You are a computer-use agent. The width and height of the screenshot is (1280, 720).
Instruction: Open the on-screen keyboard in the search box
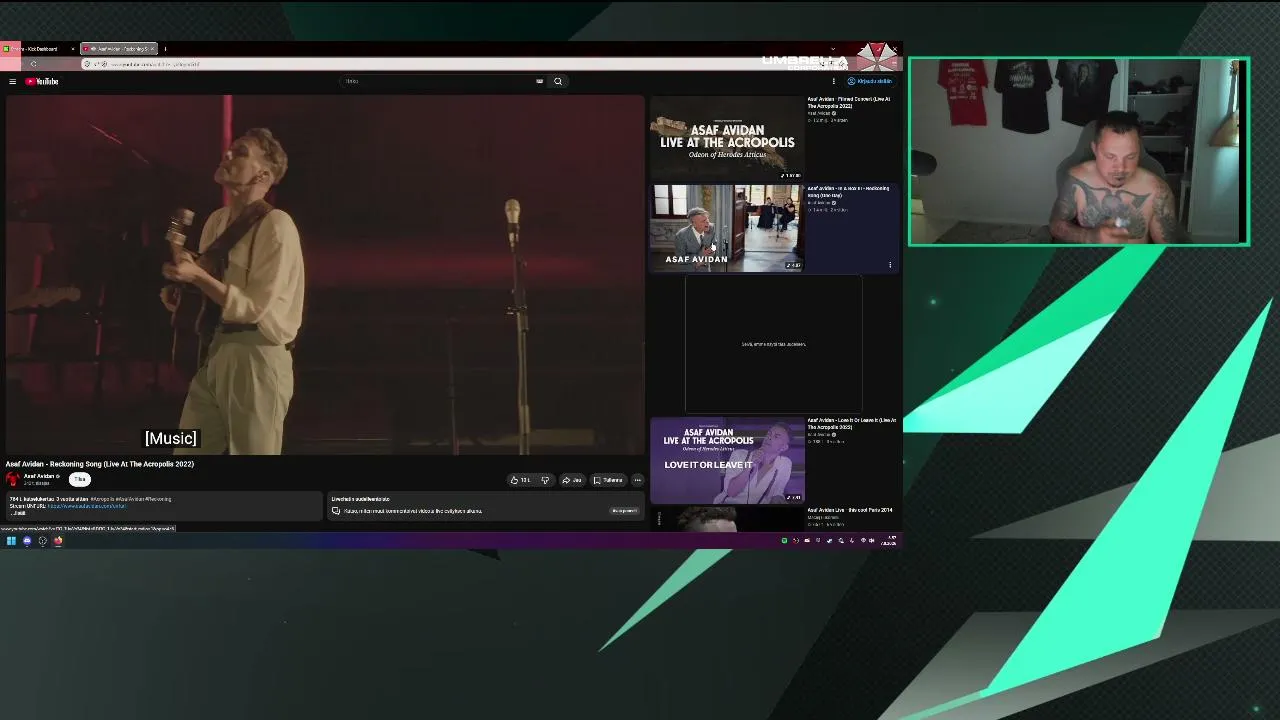539,81
